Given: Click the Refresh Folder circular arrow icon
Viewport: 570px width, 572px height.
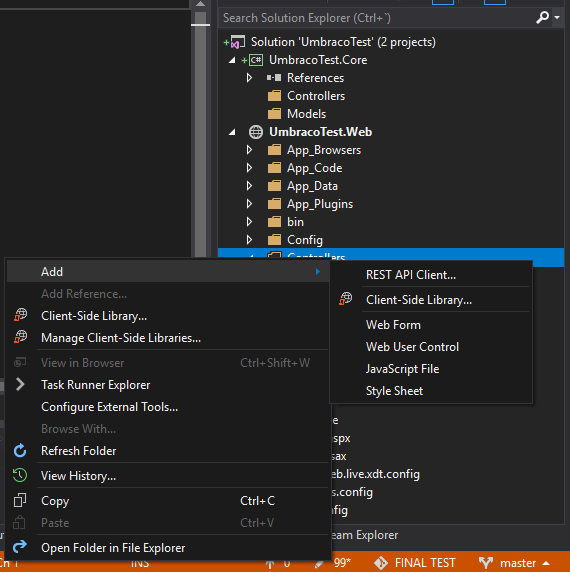Looking at the screenshot, I should [x=20, y=451].
